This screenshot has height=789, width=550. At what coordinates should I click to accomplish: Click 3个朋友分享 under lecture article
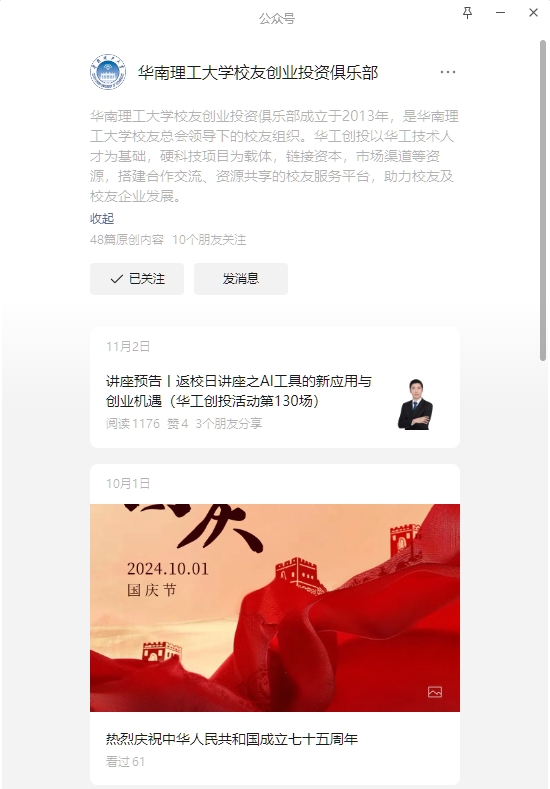point(228,424)
